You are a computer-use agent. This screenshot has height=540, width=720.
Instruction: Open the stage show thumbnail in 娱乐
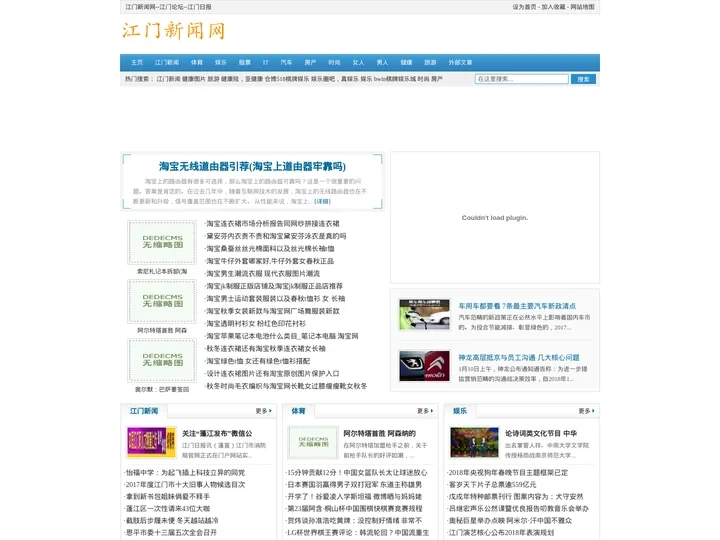(x=474, y=442)
